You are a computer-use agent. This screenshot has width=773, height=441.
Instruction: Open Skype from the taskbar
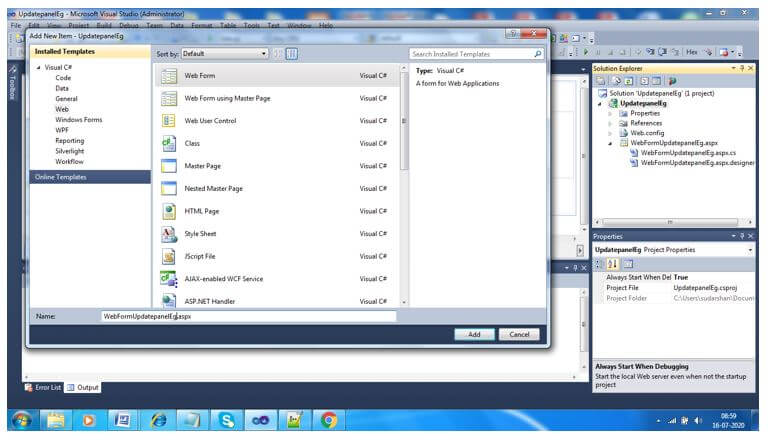226,420
